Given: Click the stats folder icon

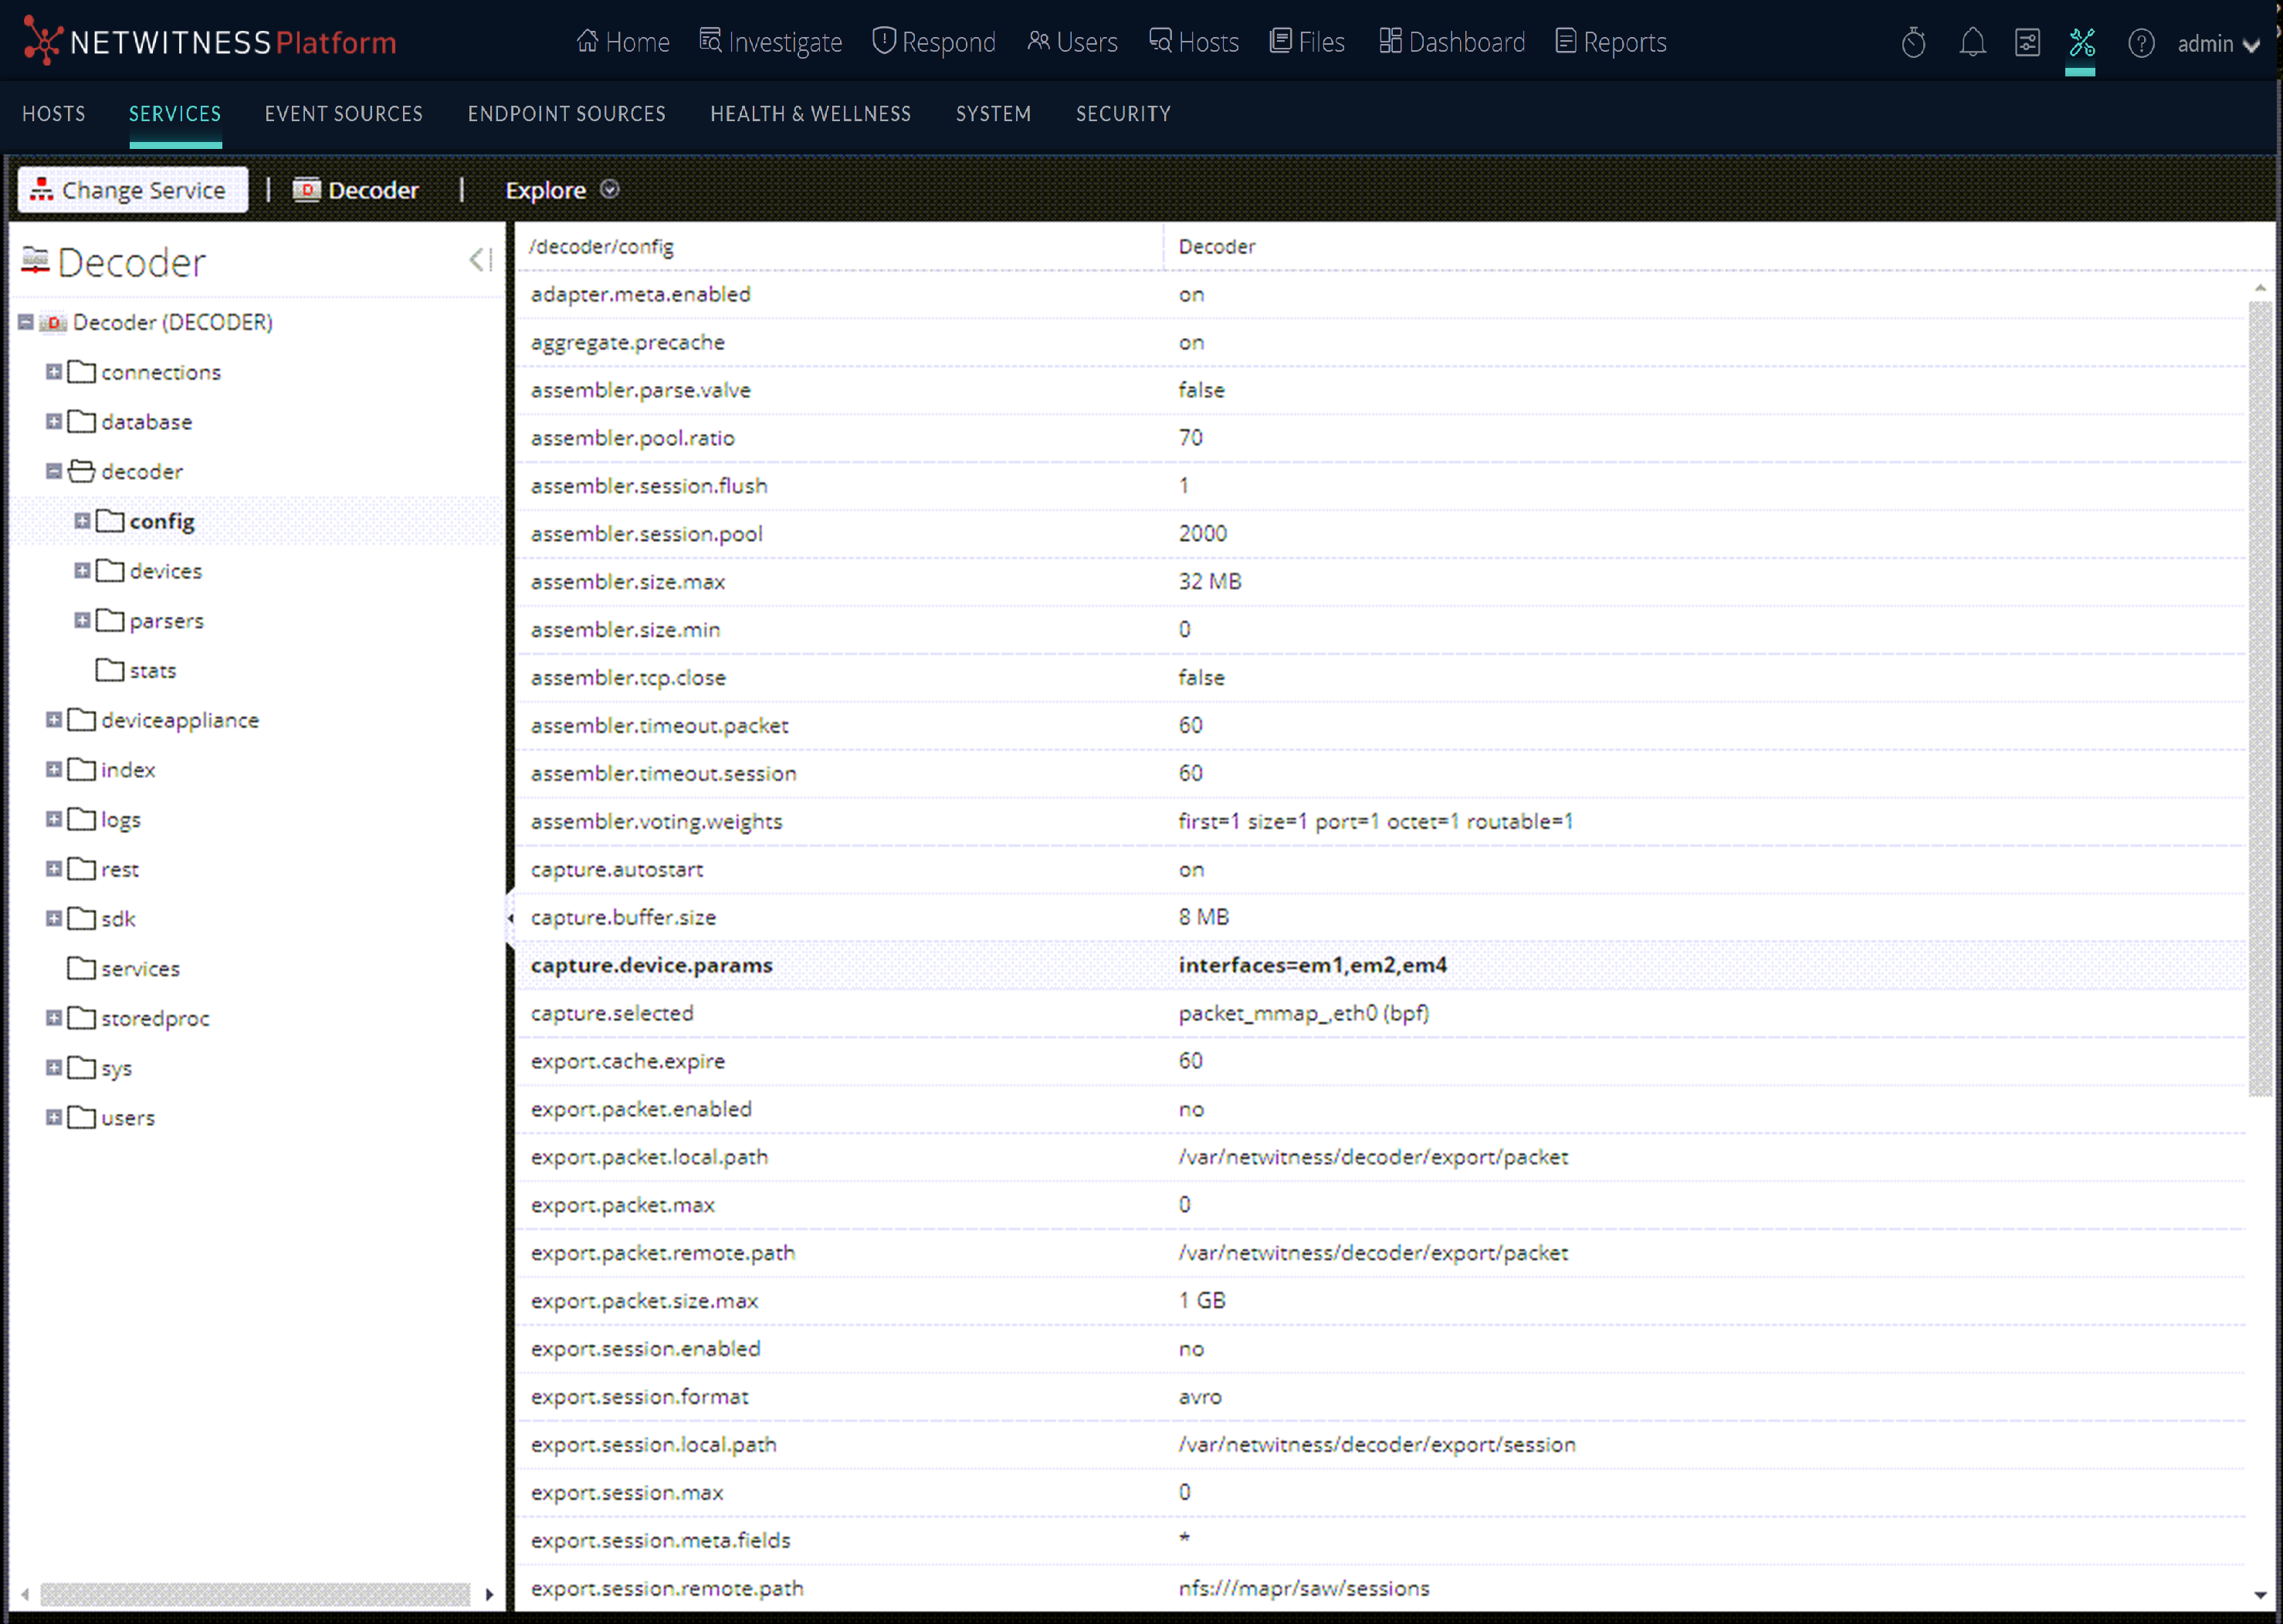Looking at the screenshot, I should 110,670.
